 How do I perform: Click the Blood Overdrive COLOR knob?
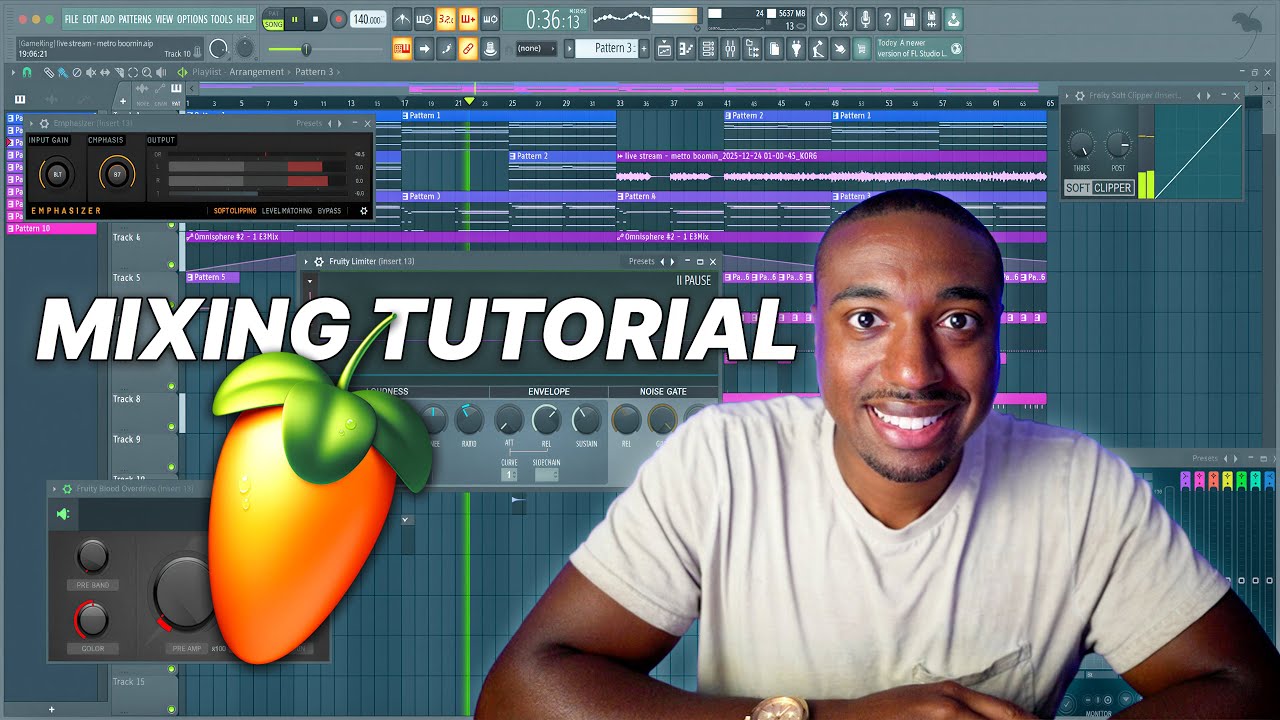pyautogui.click(x=92, y=620)
